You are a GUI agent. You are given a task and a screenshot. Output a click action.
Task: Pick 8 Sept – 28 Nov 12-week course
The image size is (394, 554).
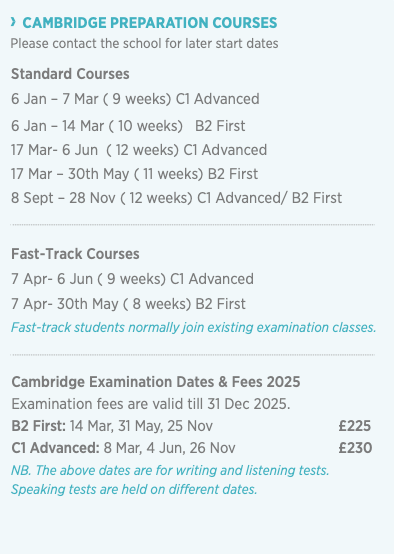point(176,198)
